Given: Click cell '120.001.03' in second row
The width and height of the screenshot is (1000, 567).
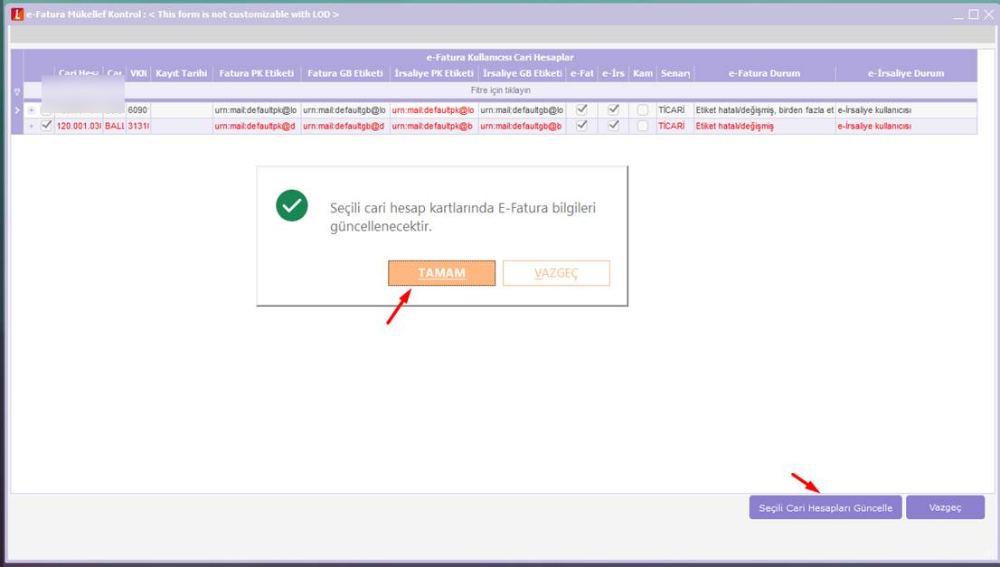Looking at the screenshot, I should 78,126.
